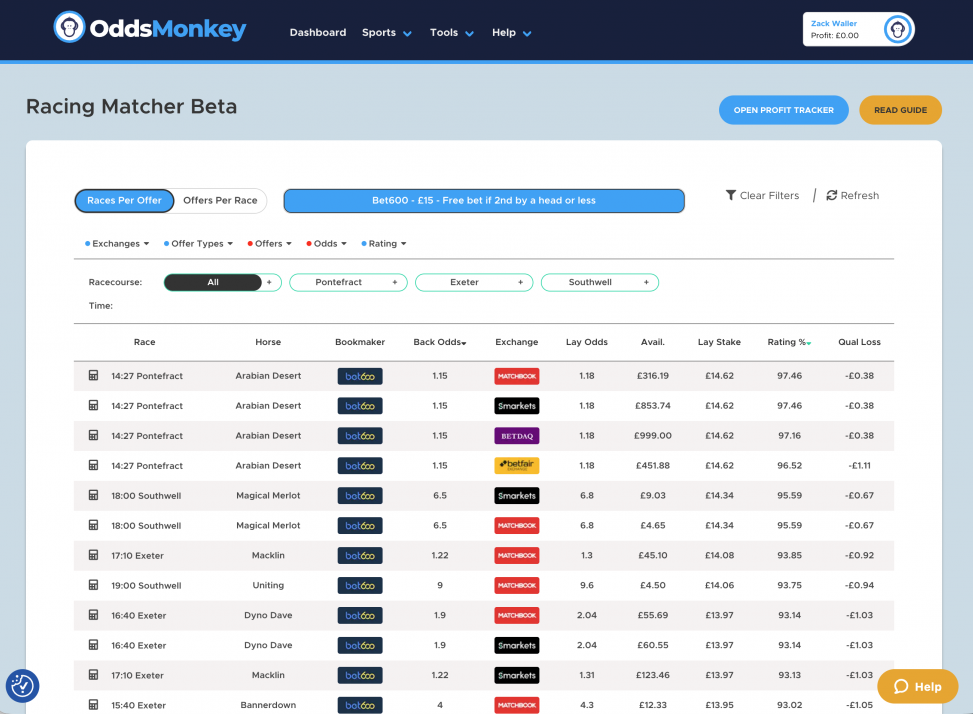The height and width of the screenshot is (714, 973).
Task: Open the Help chat button
Action: 917,686
